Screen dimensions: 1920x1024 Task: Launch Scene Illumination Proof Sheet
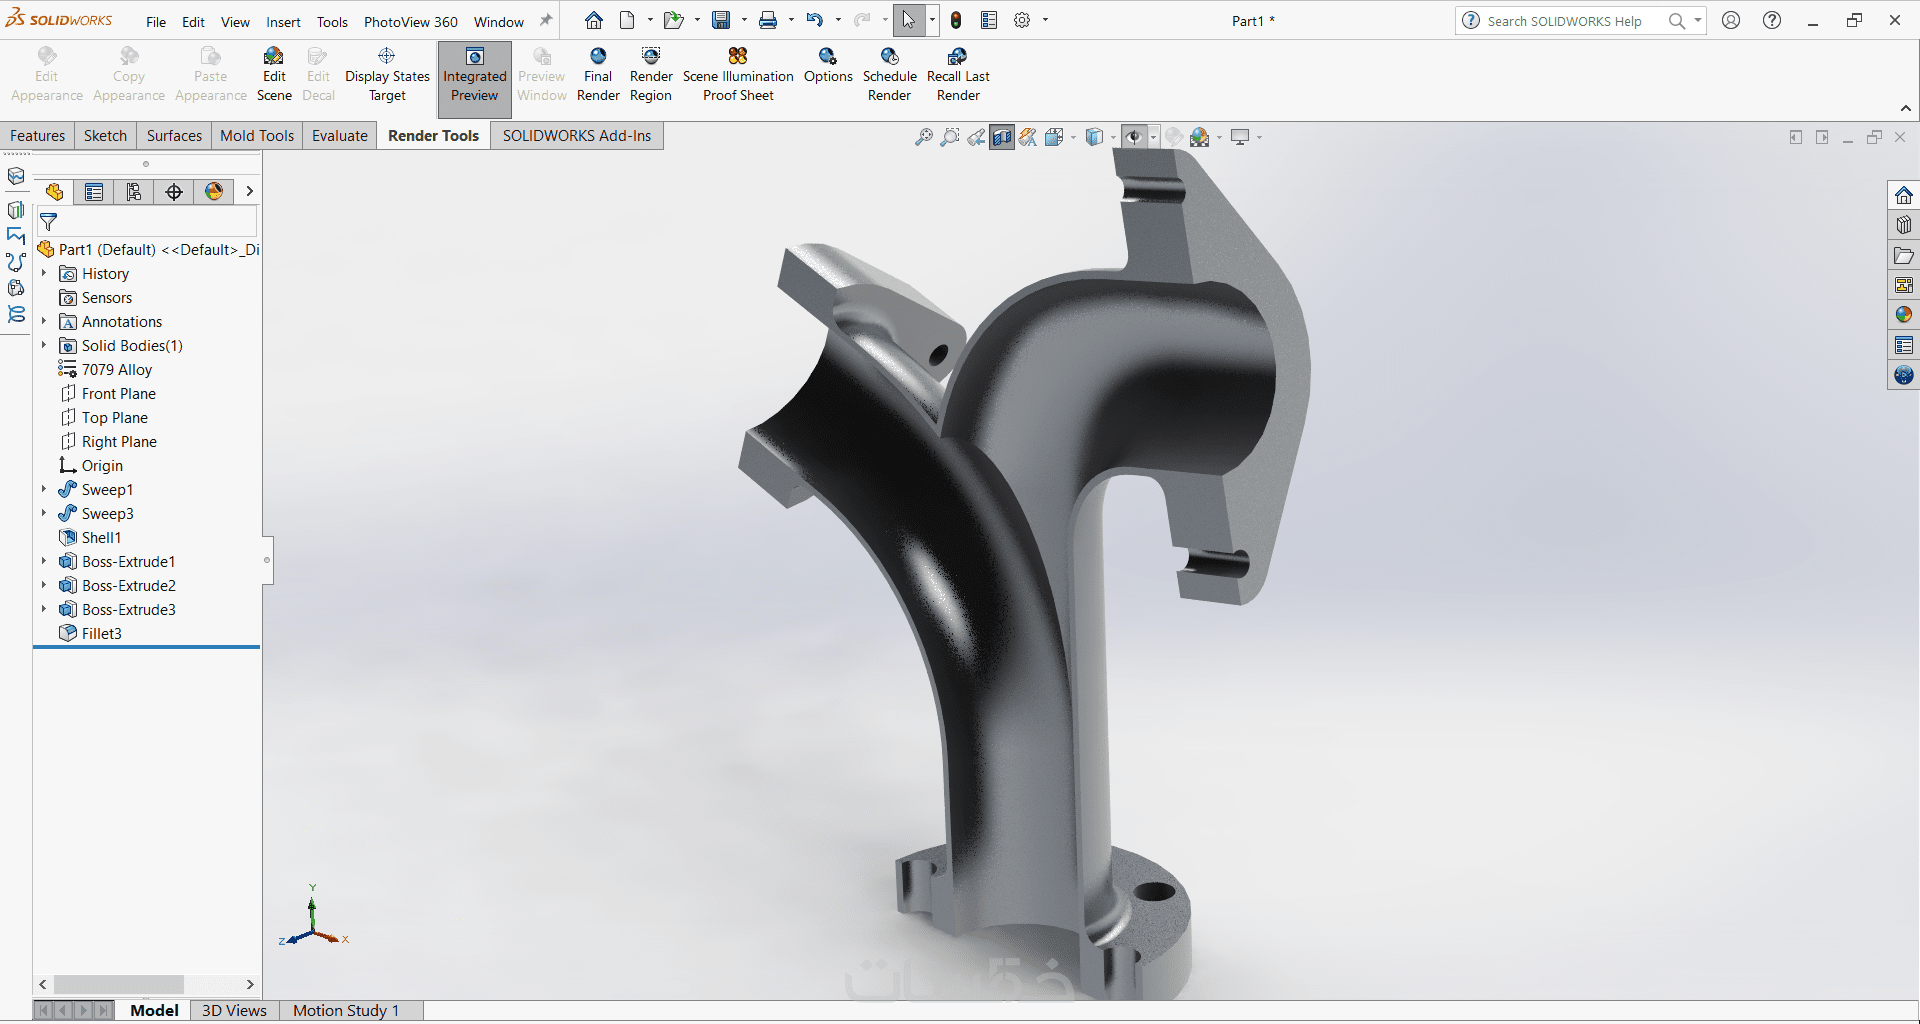click(738, 75)
